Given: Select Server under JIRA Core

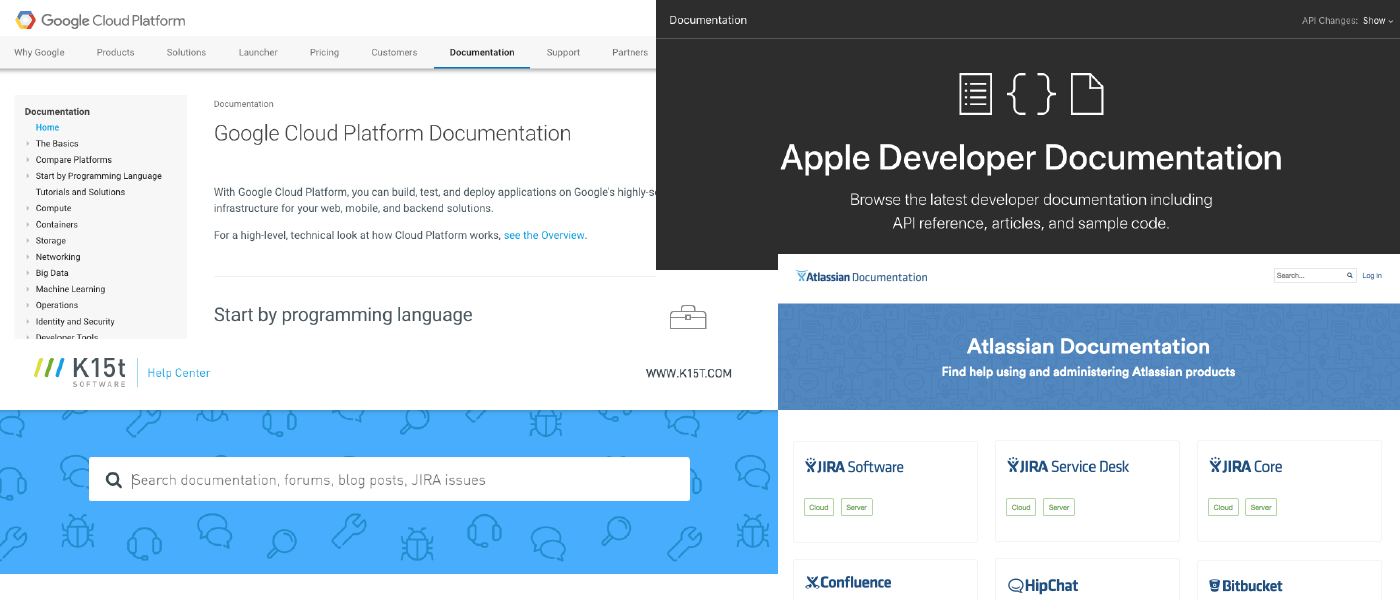Looking at the screenshot, I should click(x=1261, y=507).
